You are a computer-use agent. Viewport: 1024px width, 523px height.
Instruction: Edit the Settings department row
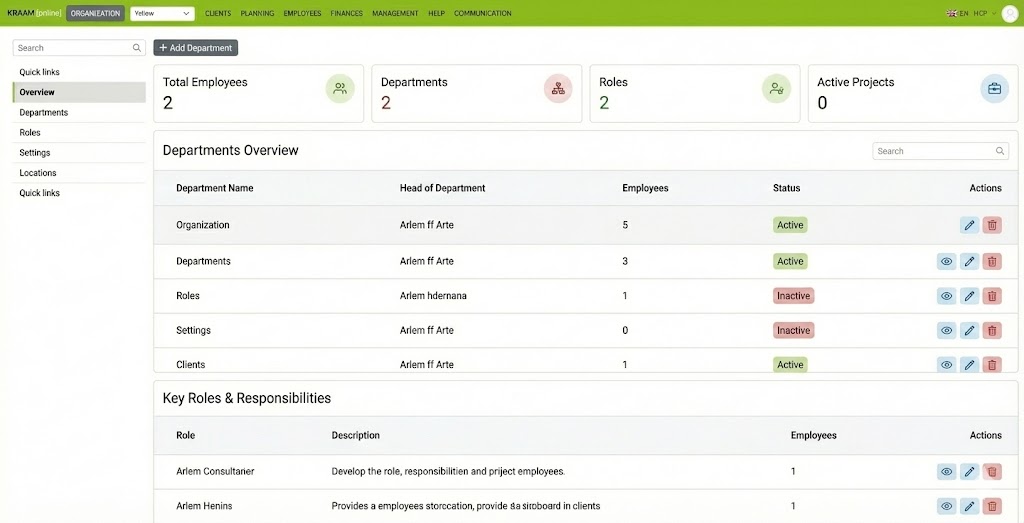(969, 330)
